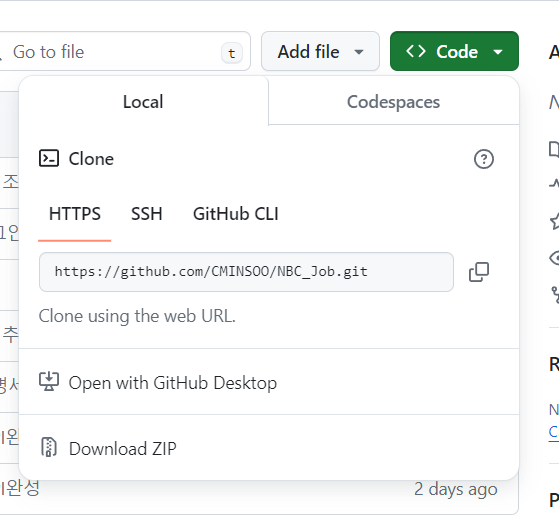Click the clone URL text field
This screenshot has height=525, width=559.
[246, 272]
